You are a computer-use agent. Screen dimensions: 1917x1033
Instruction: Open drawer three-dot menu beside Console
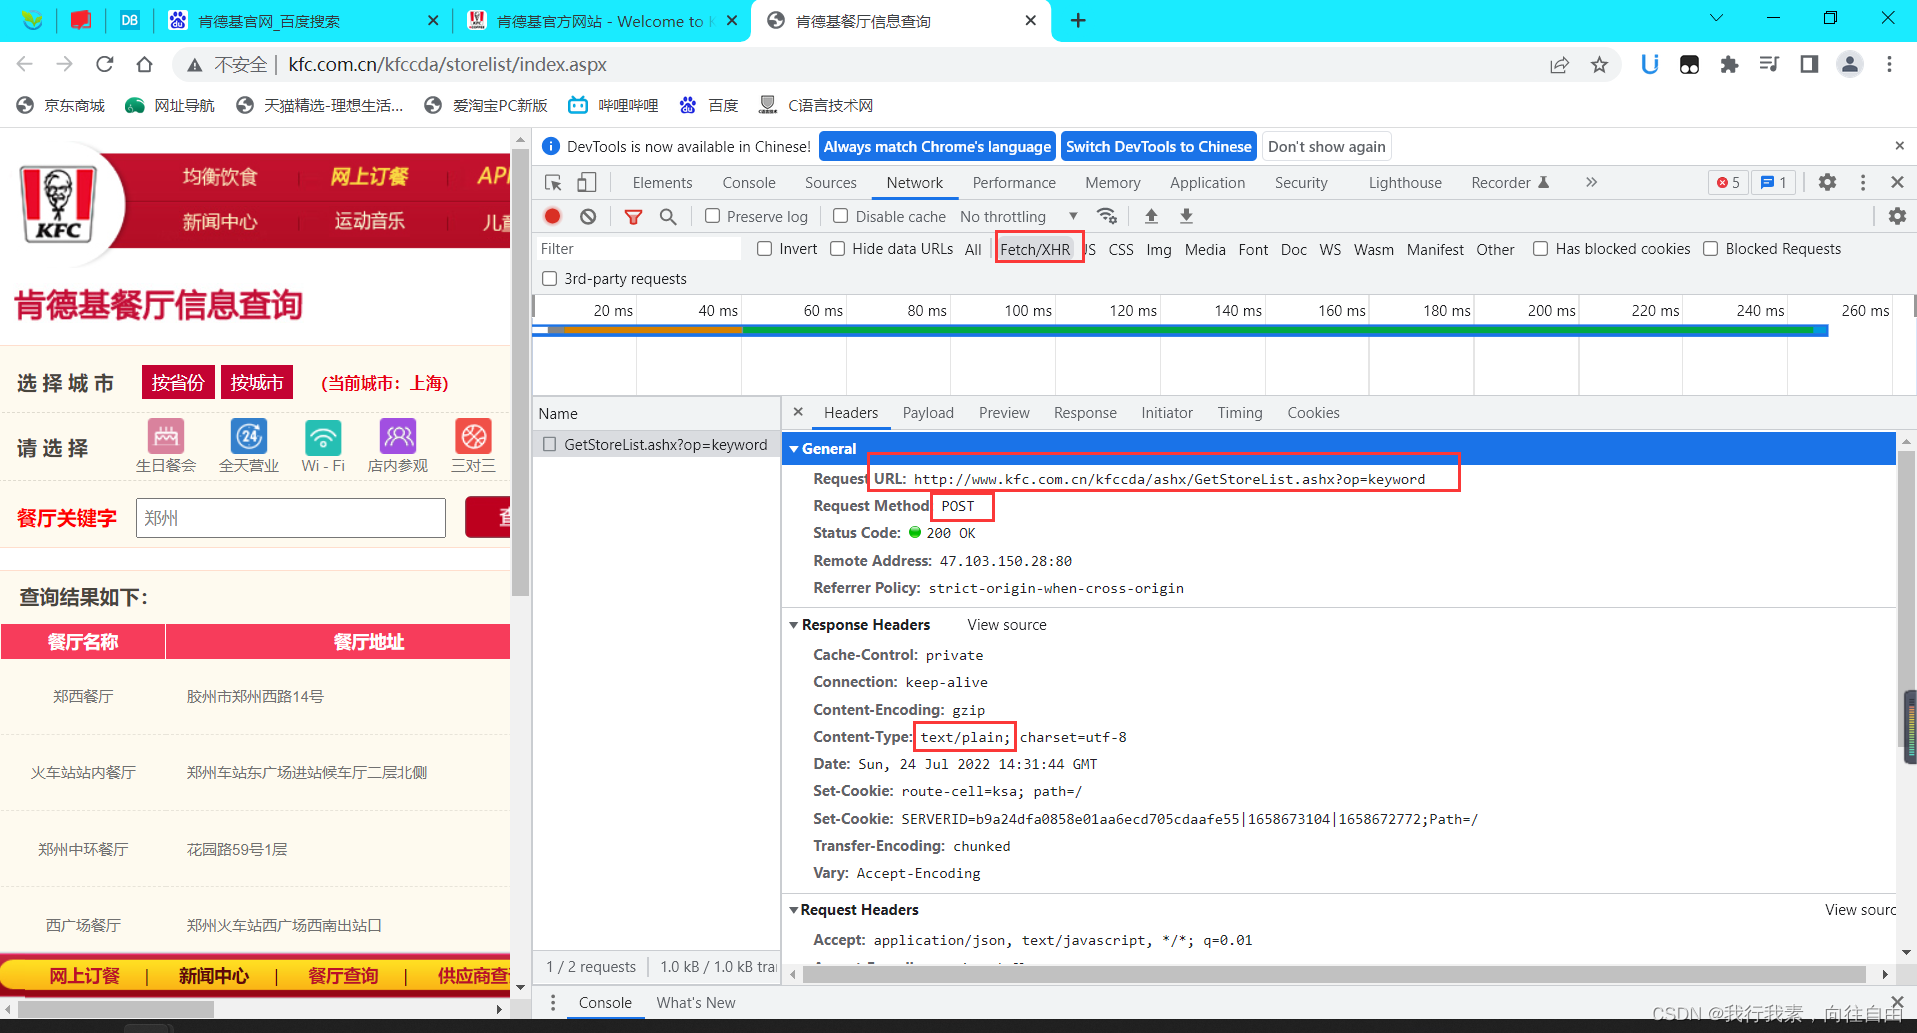(x=552, y=1003)
